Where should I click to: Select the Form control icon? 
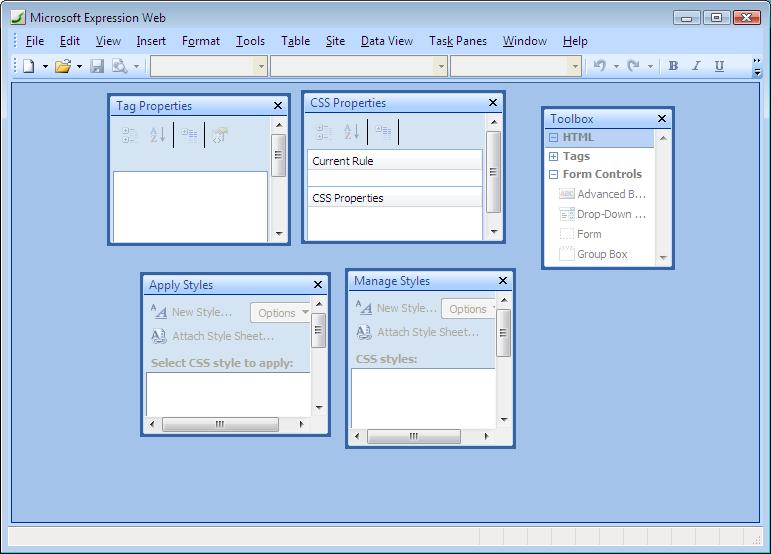566,234
